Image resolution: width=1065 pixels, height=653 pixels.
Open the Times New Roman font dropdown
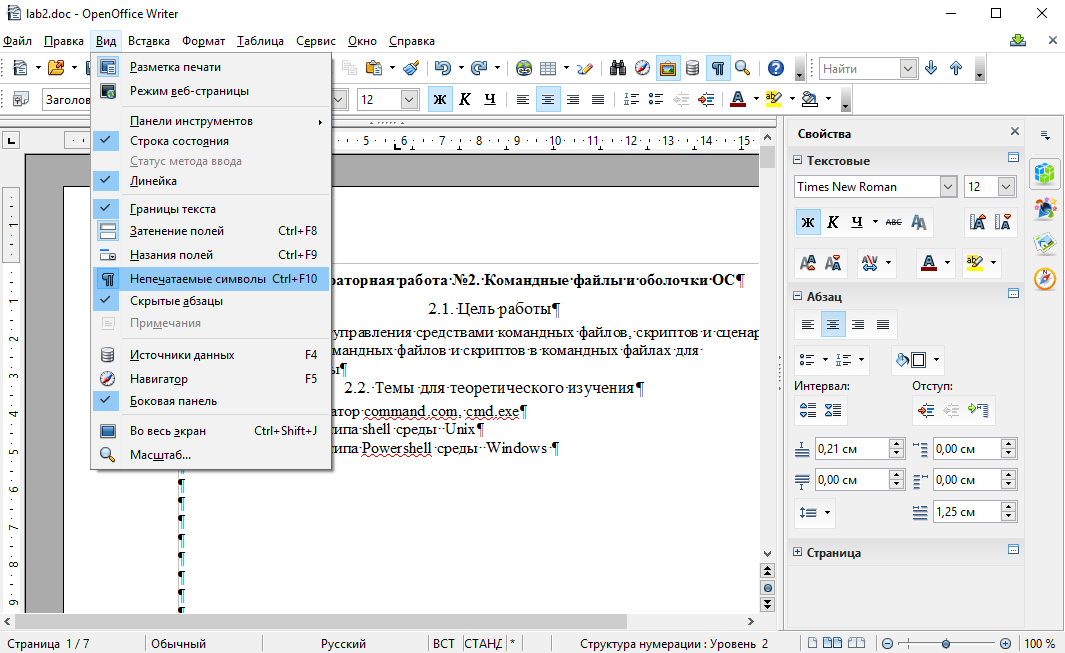[948, 187]
